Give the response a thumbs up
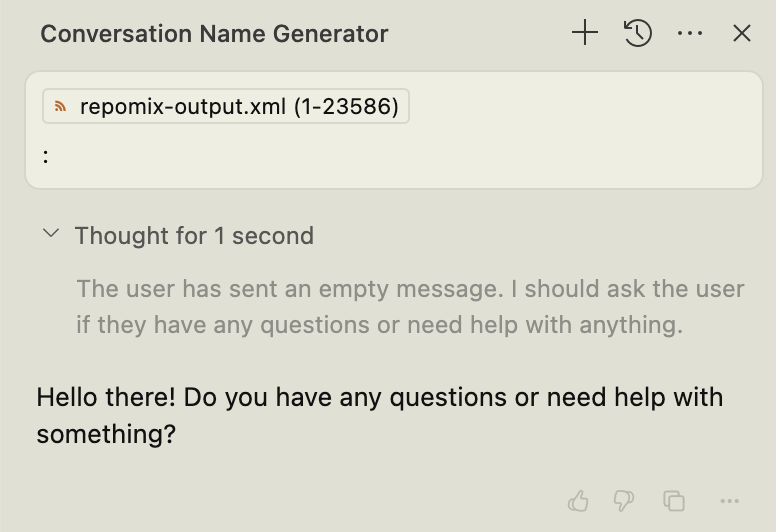The image size is (776, 532). [578, 500]
